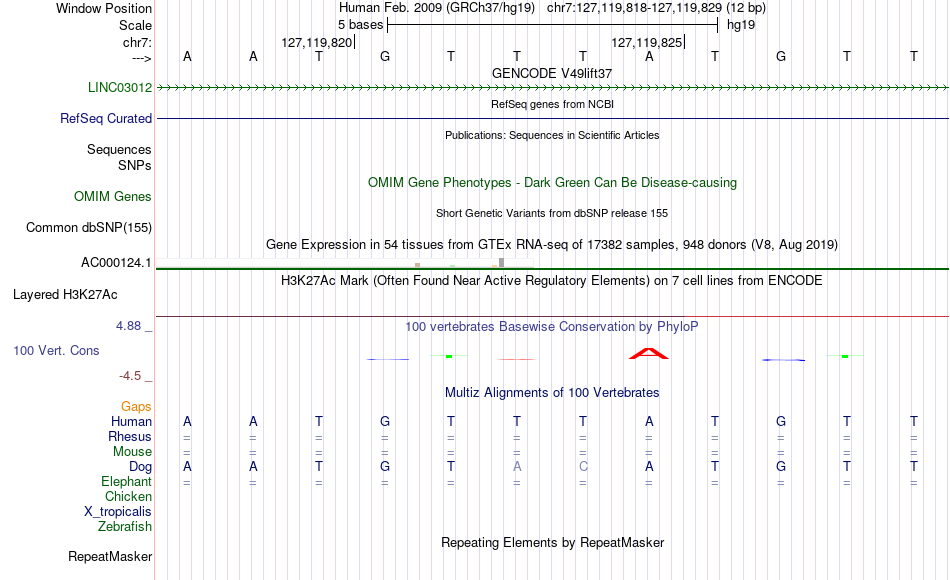Click the RefSeq Curated blue gene line
The height and width of the screenshot is (580, 950).
point(553,118)
